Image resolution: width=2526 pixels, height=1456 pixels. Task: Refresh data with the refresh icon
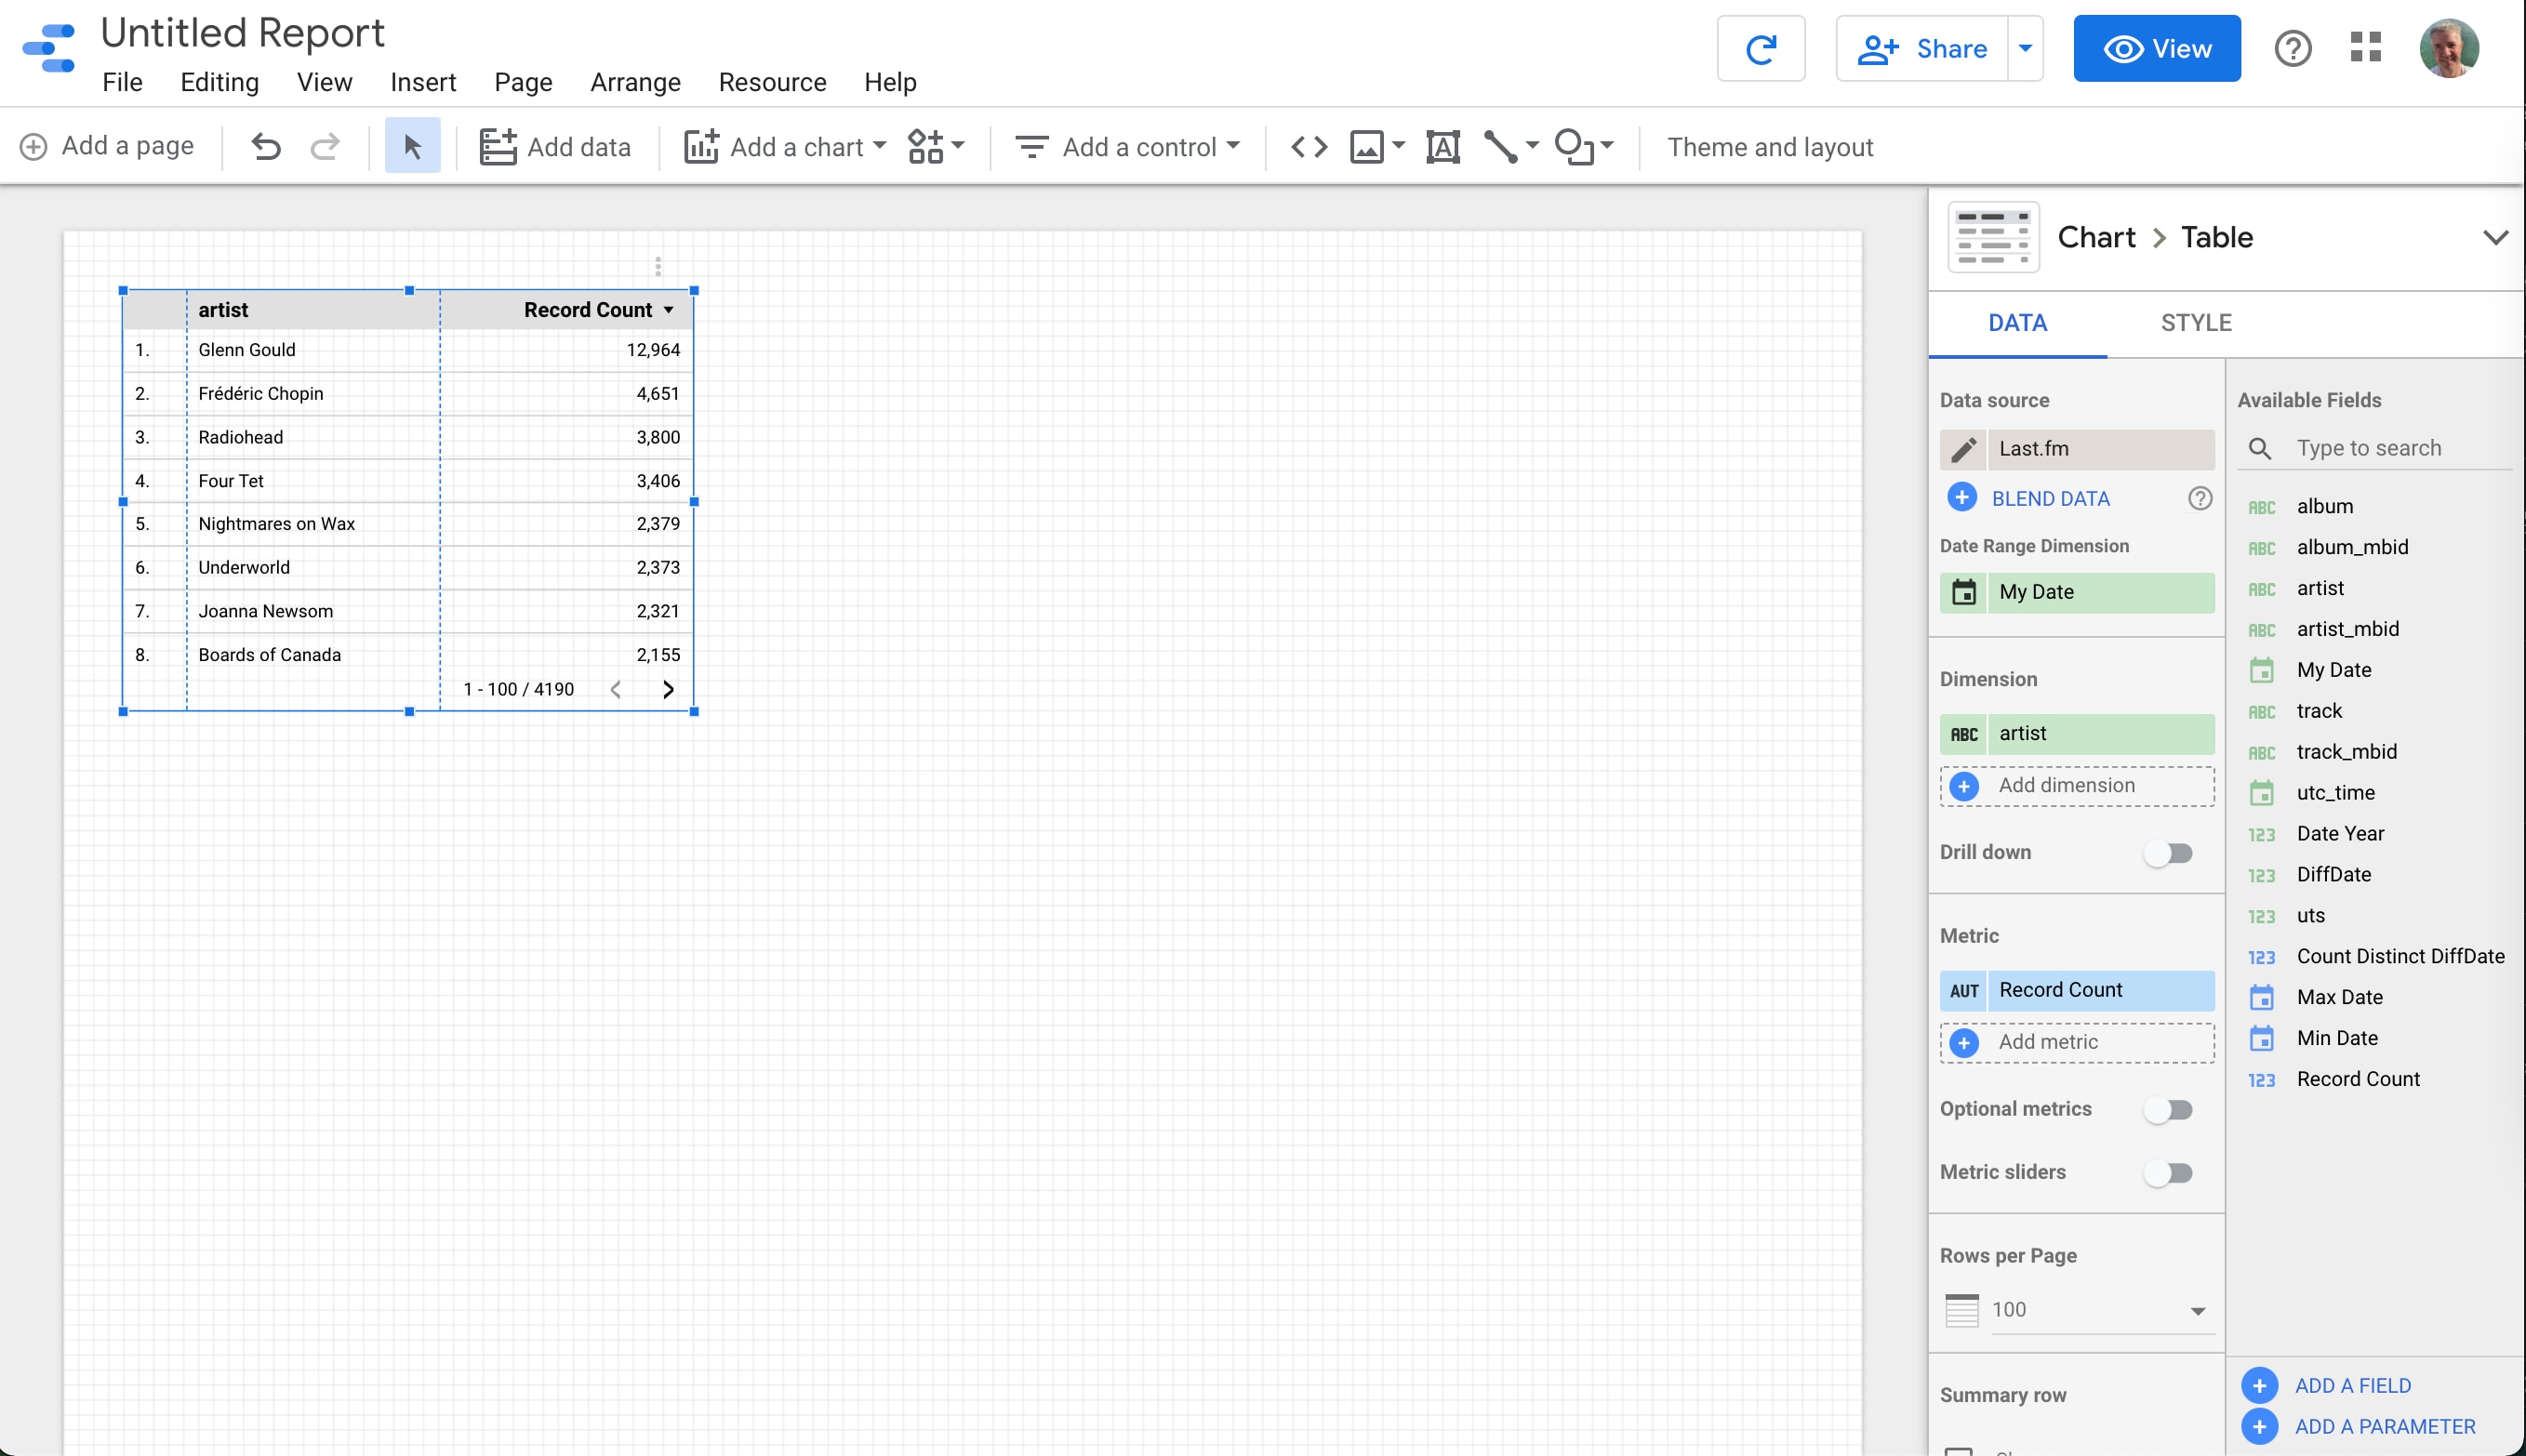(1760, 49)
